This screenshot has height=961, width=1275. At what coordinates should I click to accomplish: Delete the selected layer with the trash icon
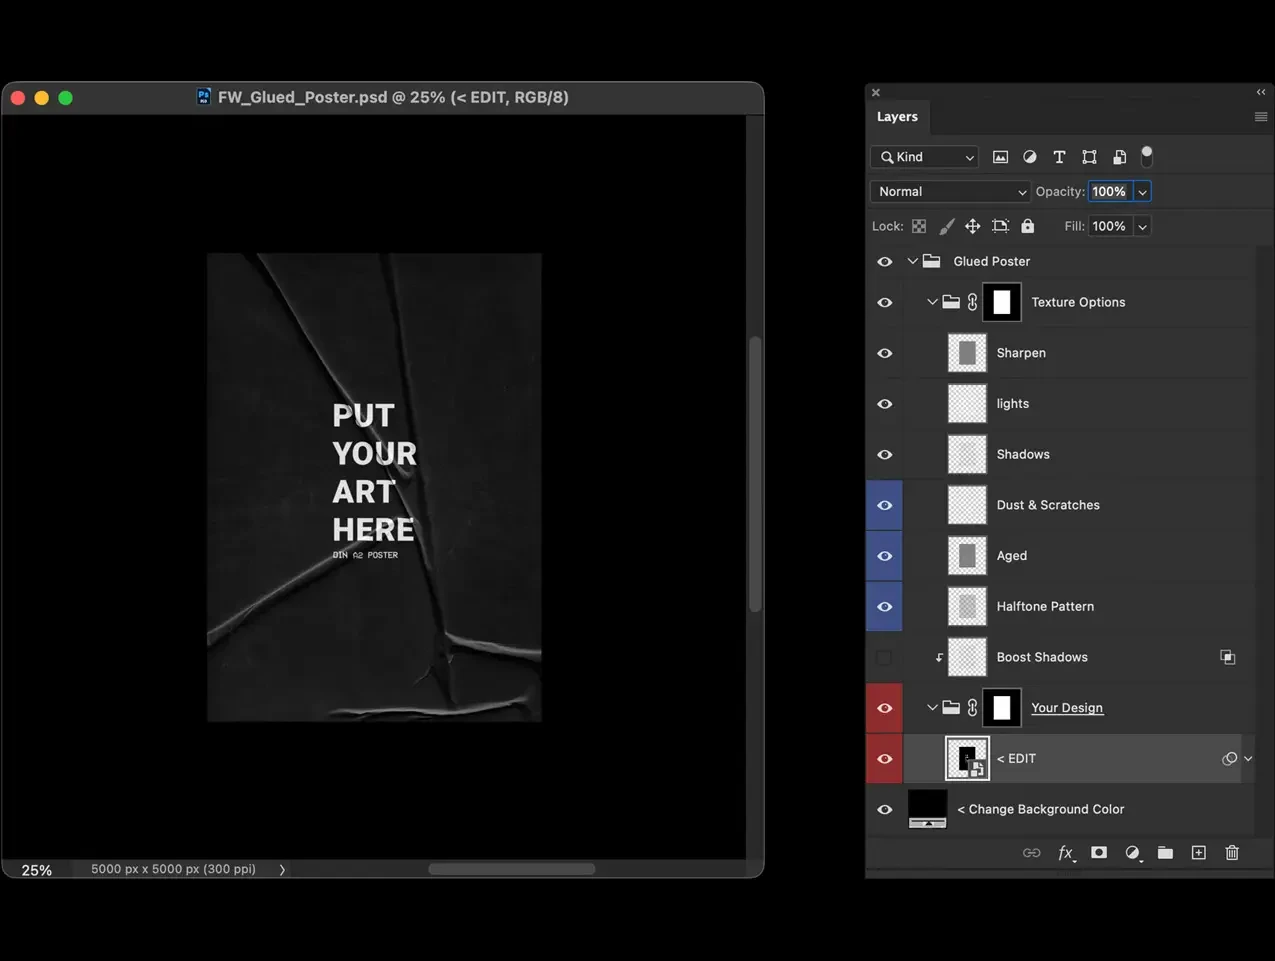point(1231,852)
